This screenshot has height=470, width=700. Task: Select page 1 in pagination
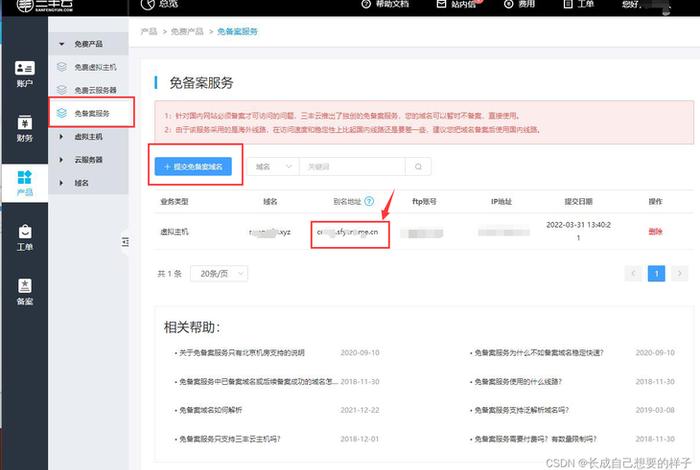coord(656,273)
